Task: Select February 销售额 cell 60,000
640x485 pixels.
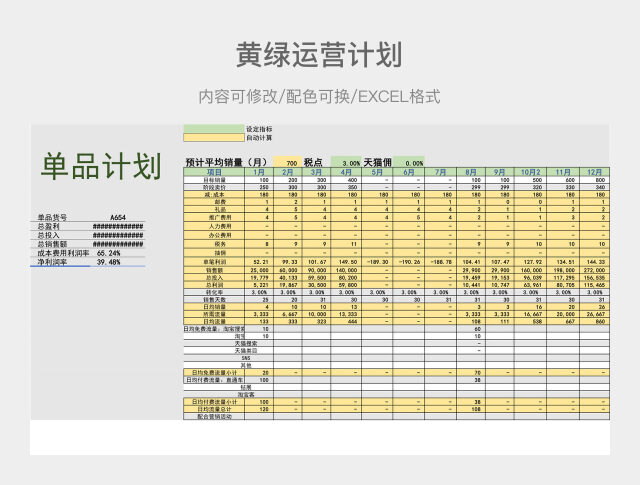Action: pyautogui.click(x=288, y=270)
